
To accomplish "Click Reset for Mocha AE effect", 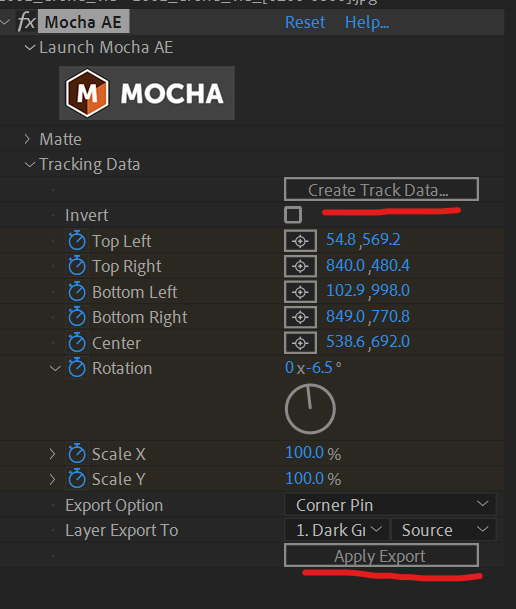I will pyautogui.click(x=305, y=22).
